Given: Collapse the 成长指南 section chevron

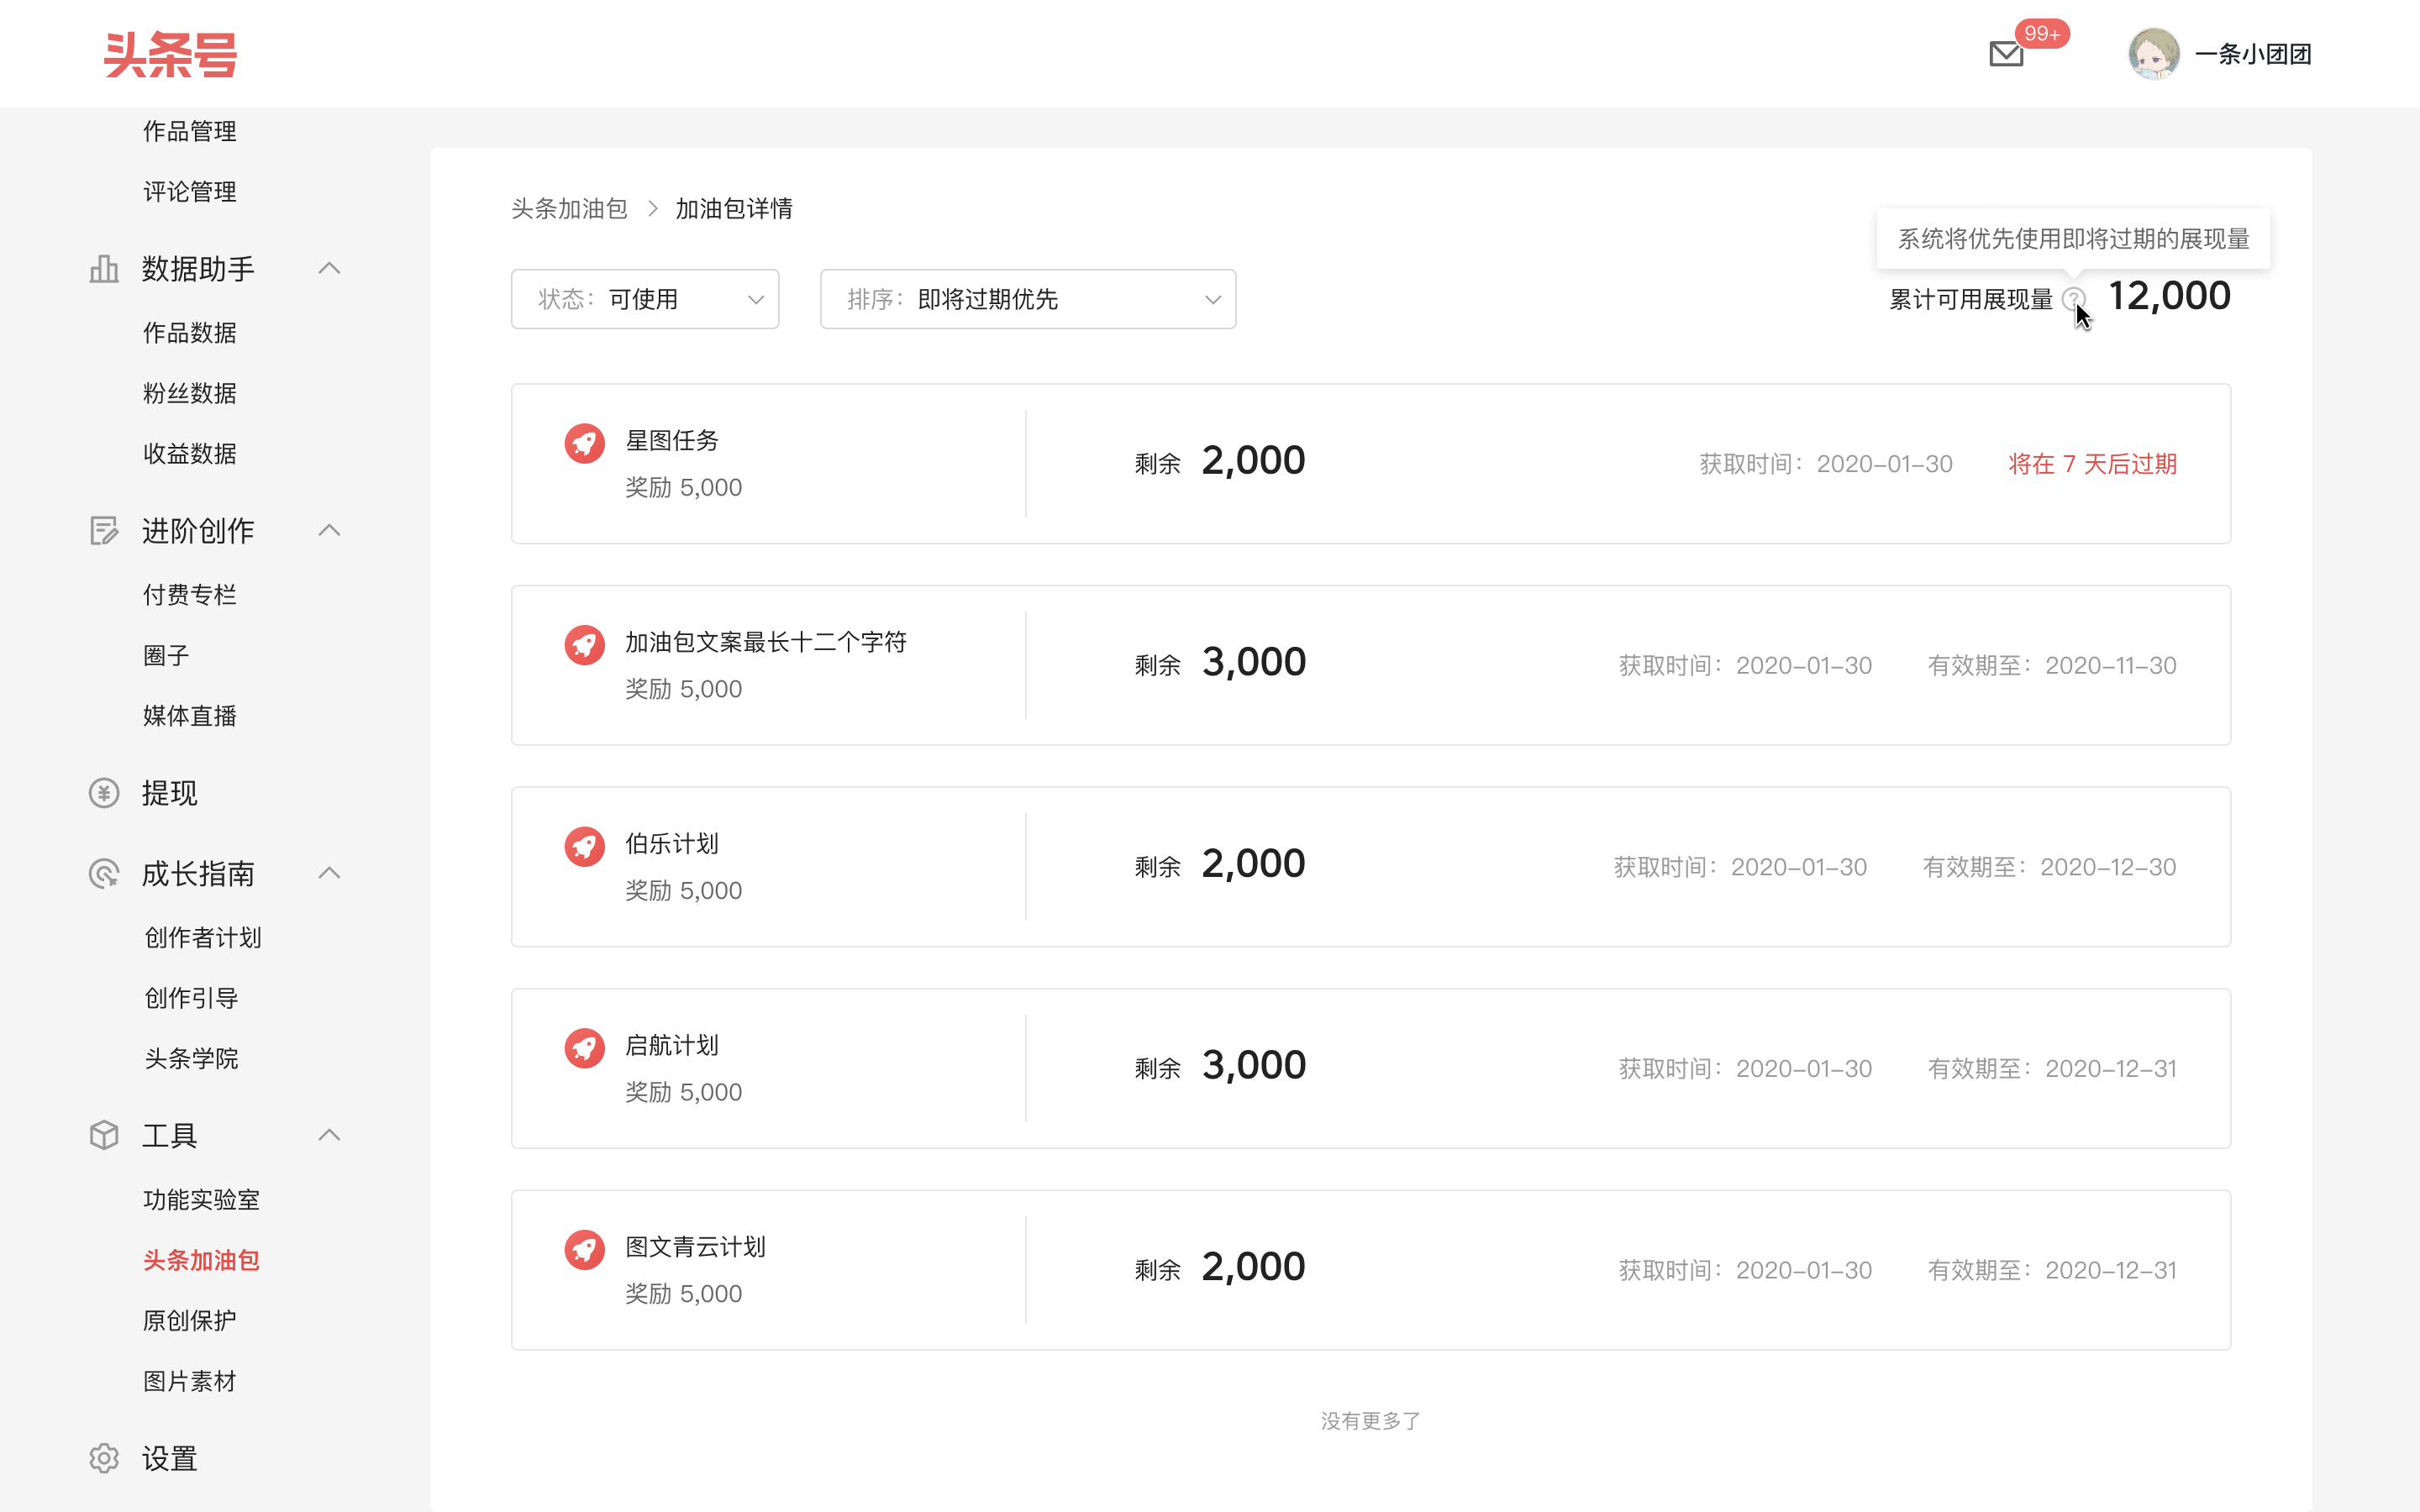Looking at the screenshot, I should 329,873.
